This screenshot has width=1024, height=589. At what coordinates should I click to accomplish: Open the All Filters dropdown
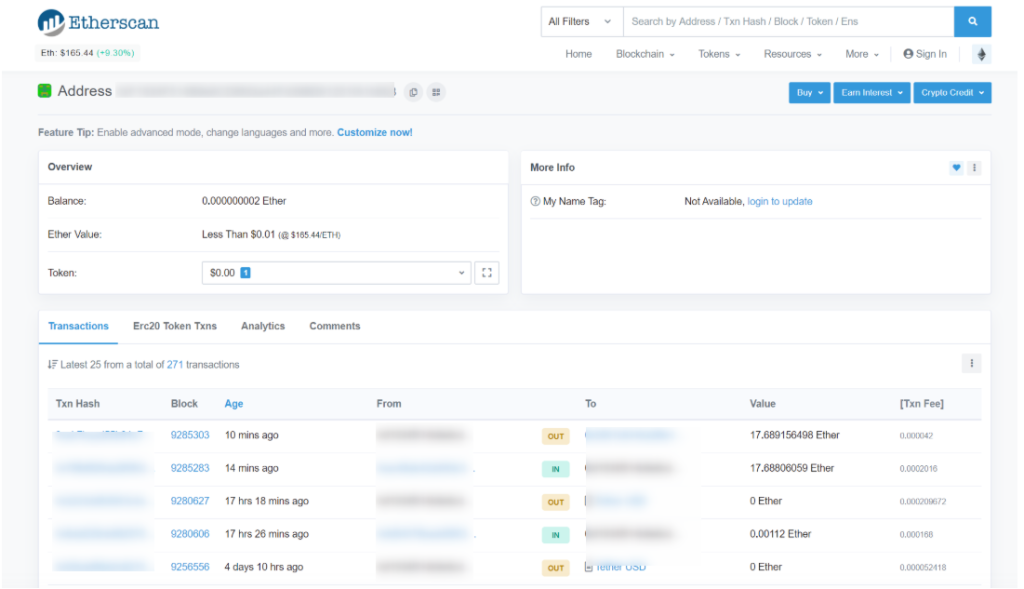(x=581, y=22)
